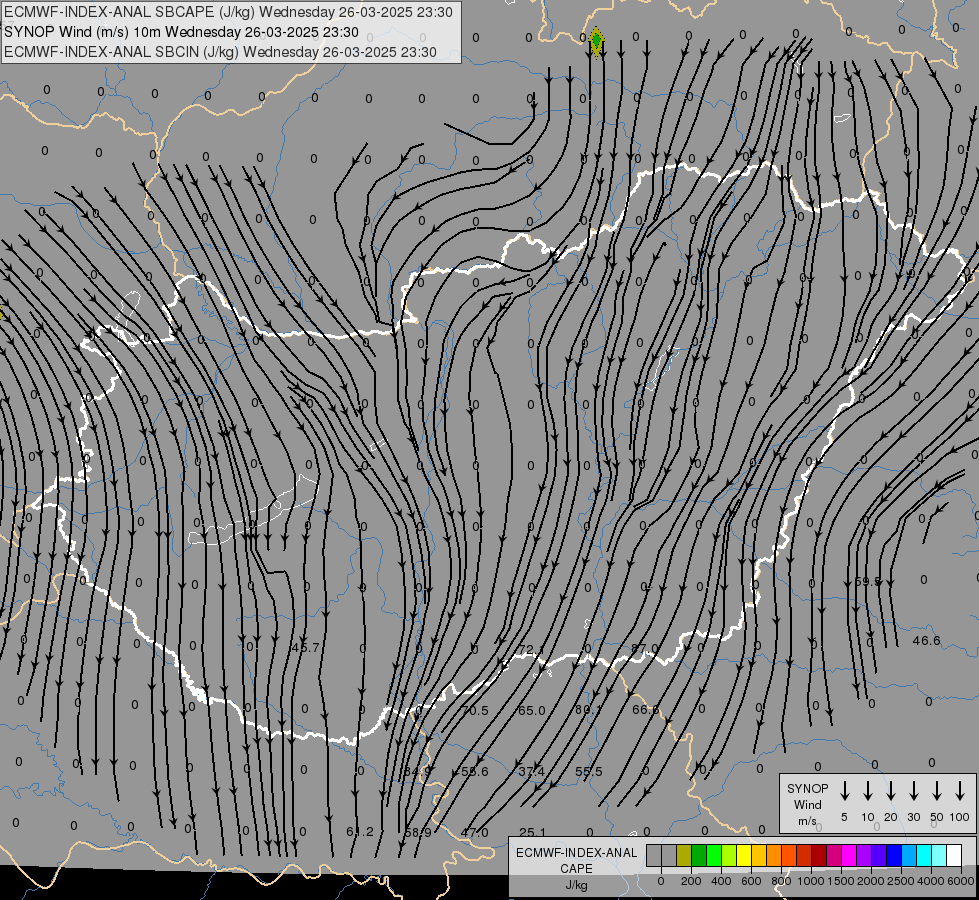Click the 70.5 value on the map
979x900 pixels.
coord(475,710)
